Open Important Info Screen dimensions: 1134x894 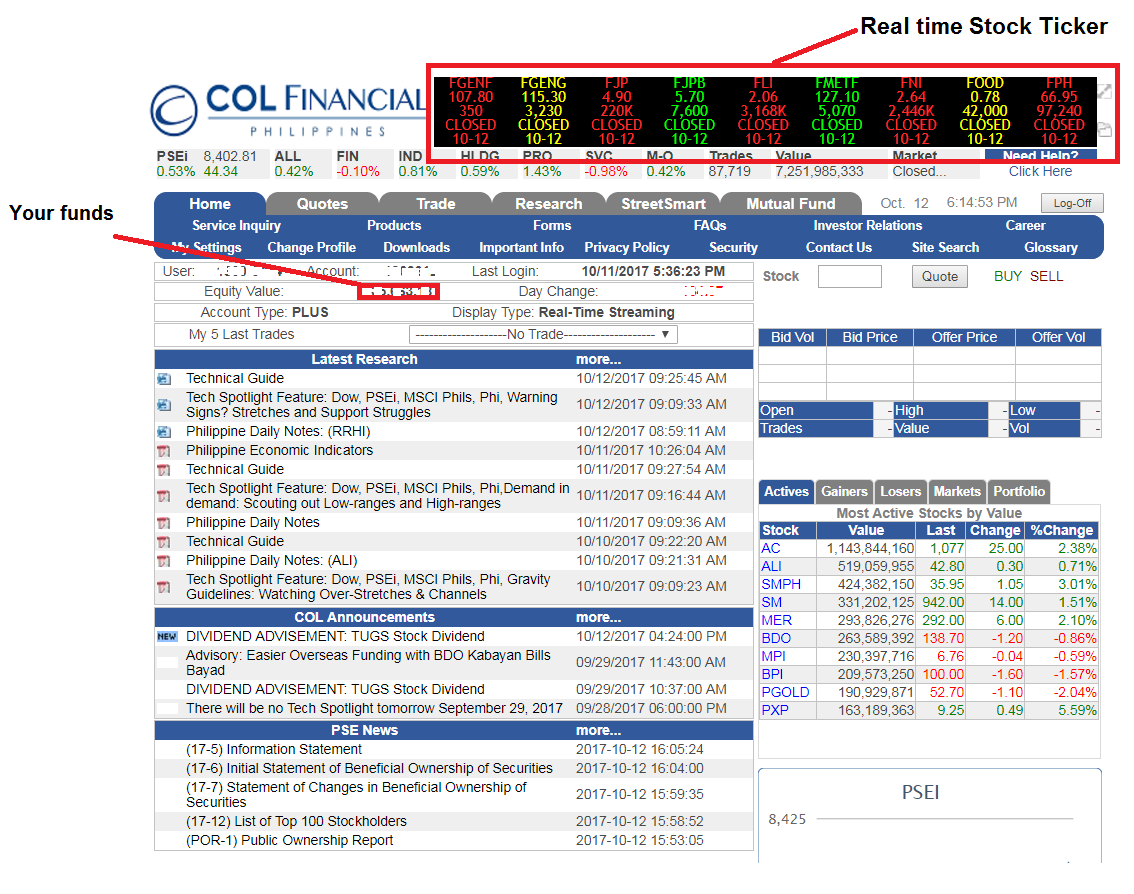(521, 247)
